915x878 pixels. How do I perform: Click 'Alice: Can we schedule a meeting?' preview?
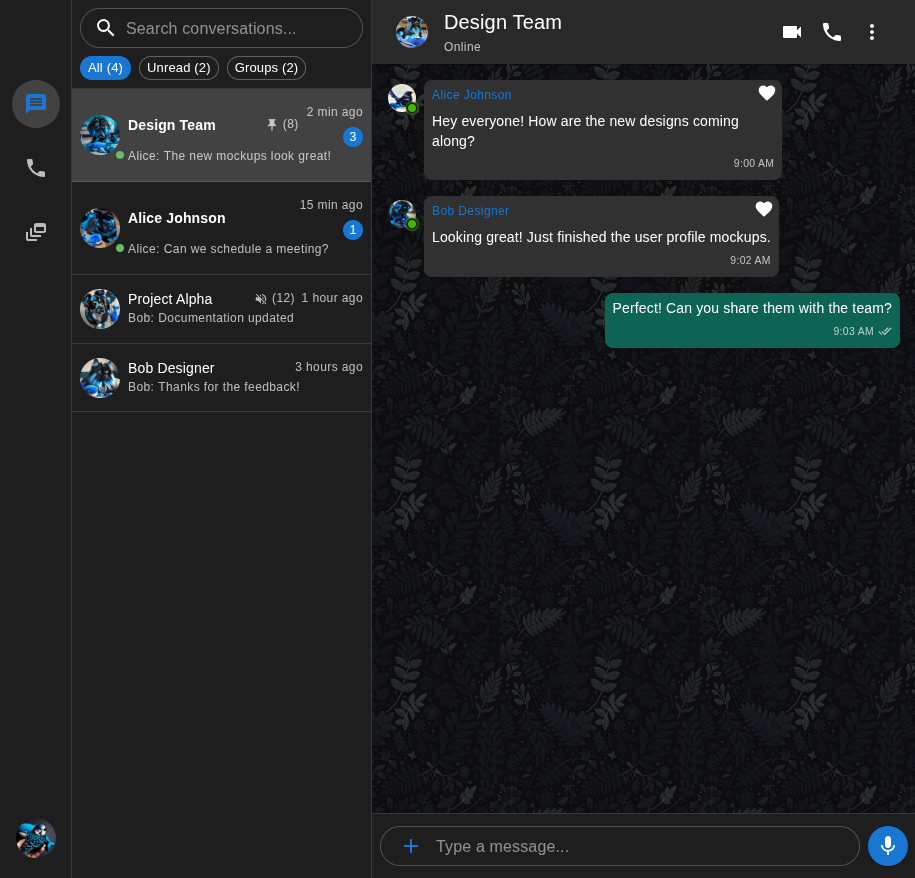pos(228,249)
